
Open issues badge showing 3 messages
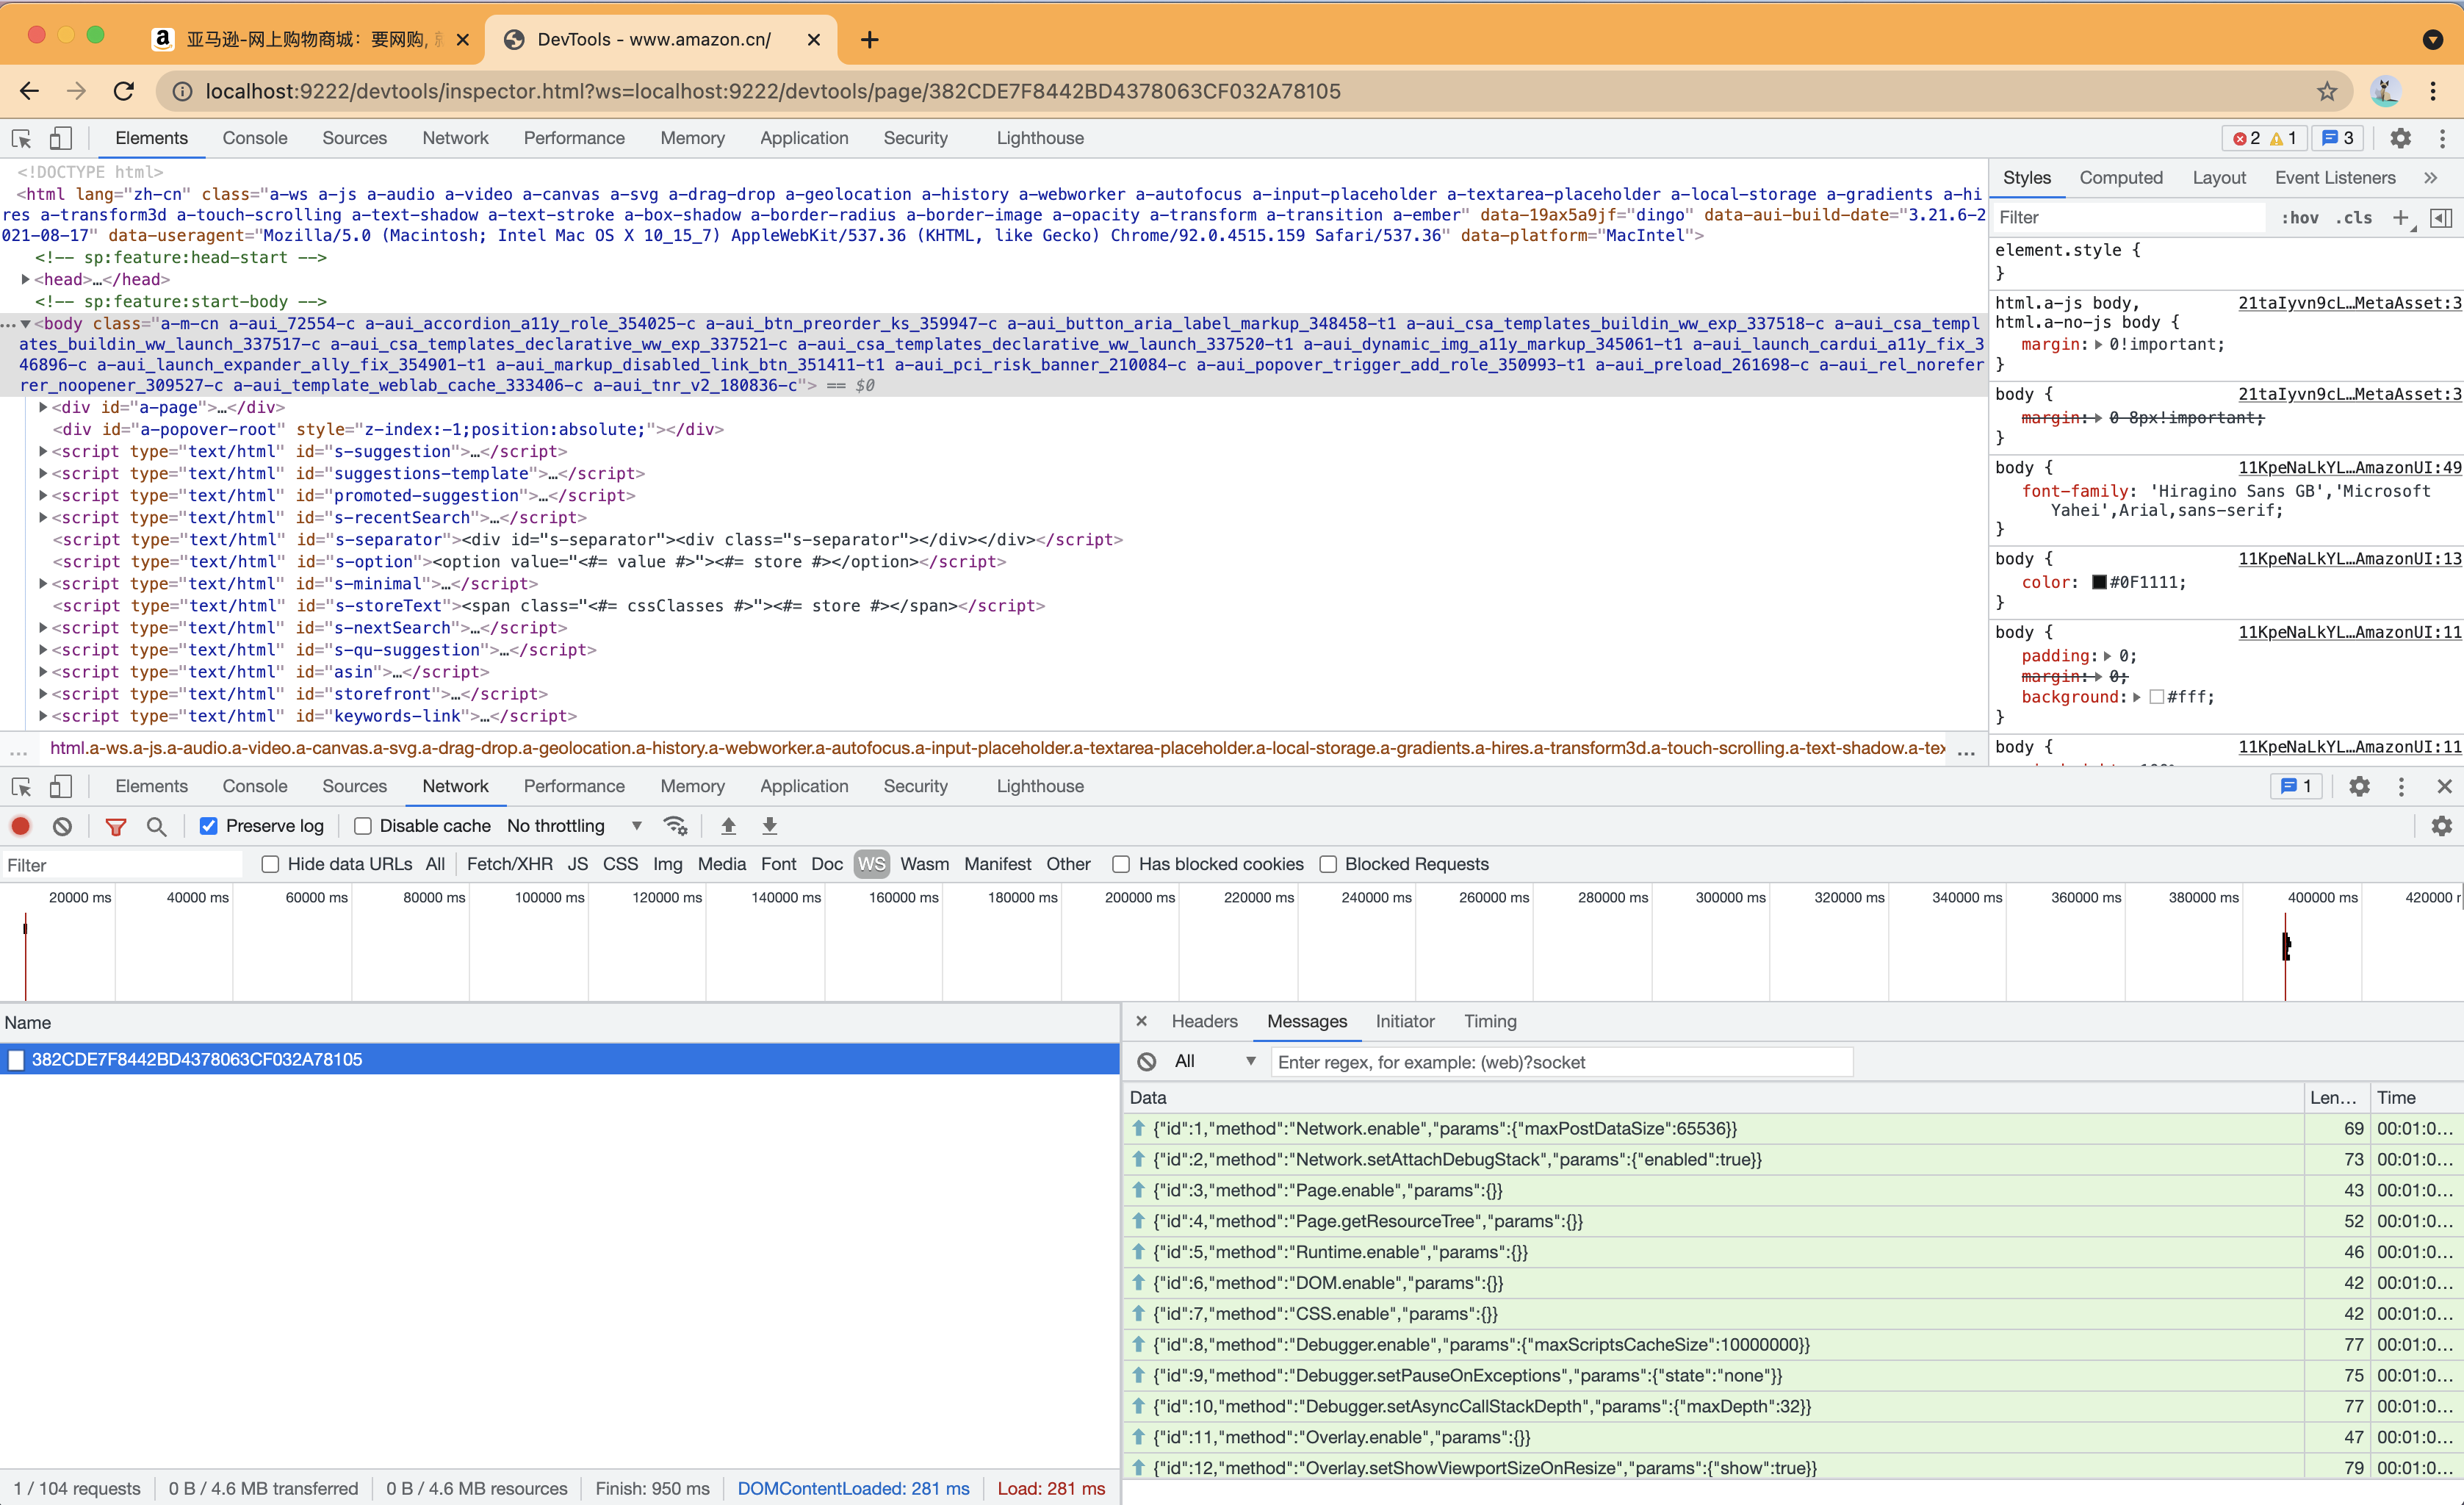click(2337, 138)
